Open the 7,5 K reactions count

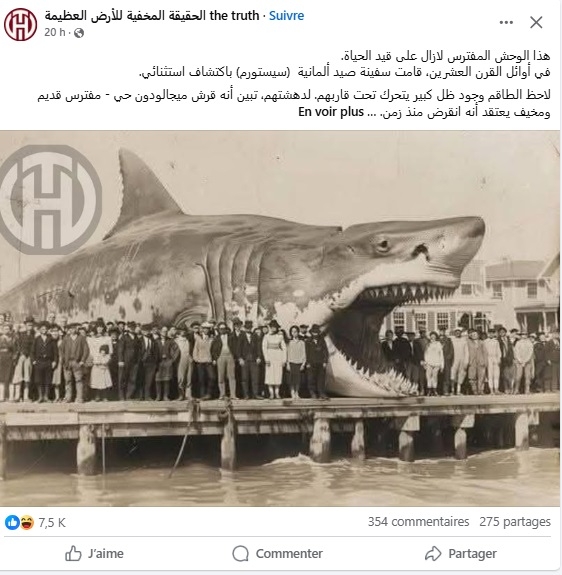[x=52, y=523]
